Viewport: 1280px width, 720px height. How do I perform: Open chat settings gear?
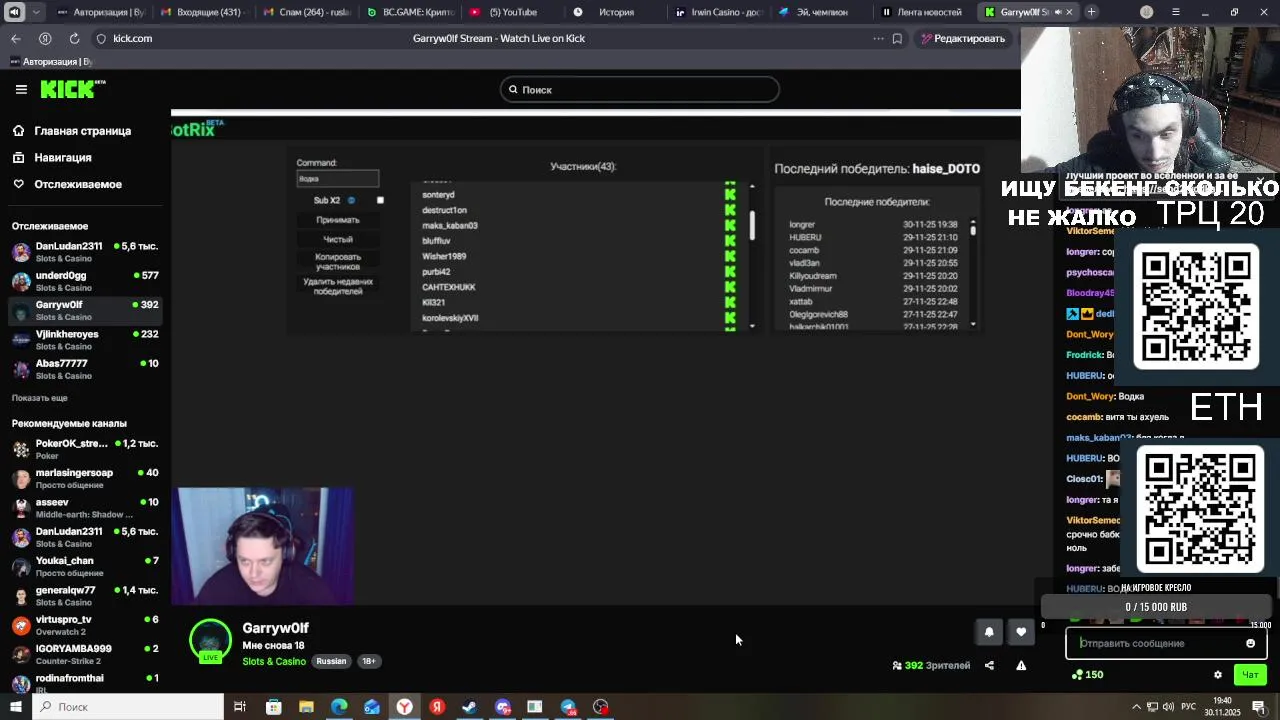tap(1217, 675)
